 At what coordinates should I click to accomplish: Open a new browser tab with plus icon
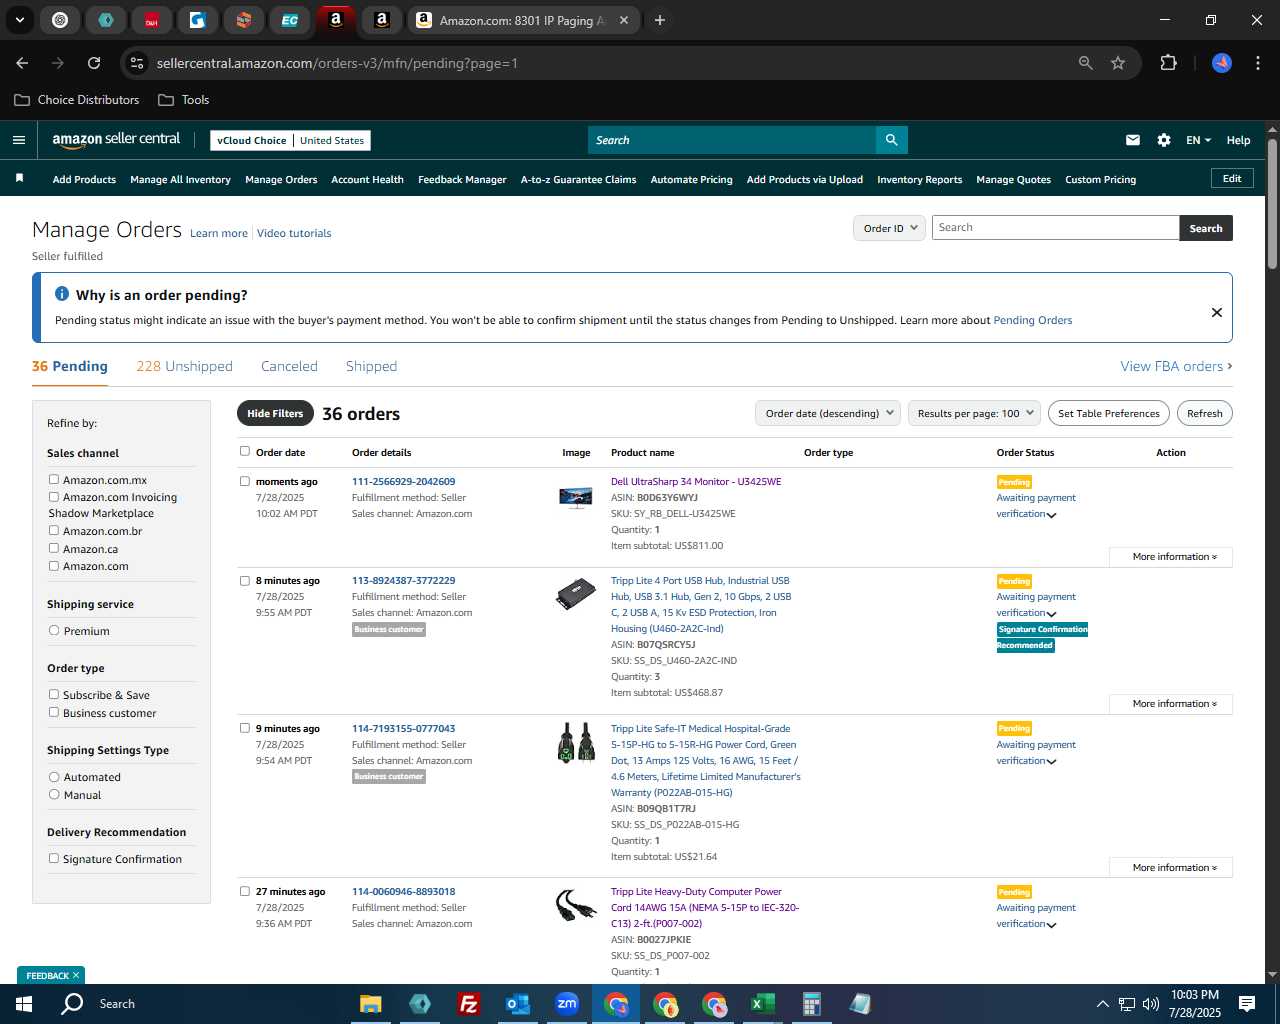coord(660,20)
